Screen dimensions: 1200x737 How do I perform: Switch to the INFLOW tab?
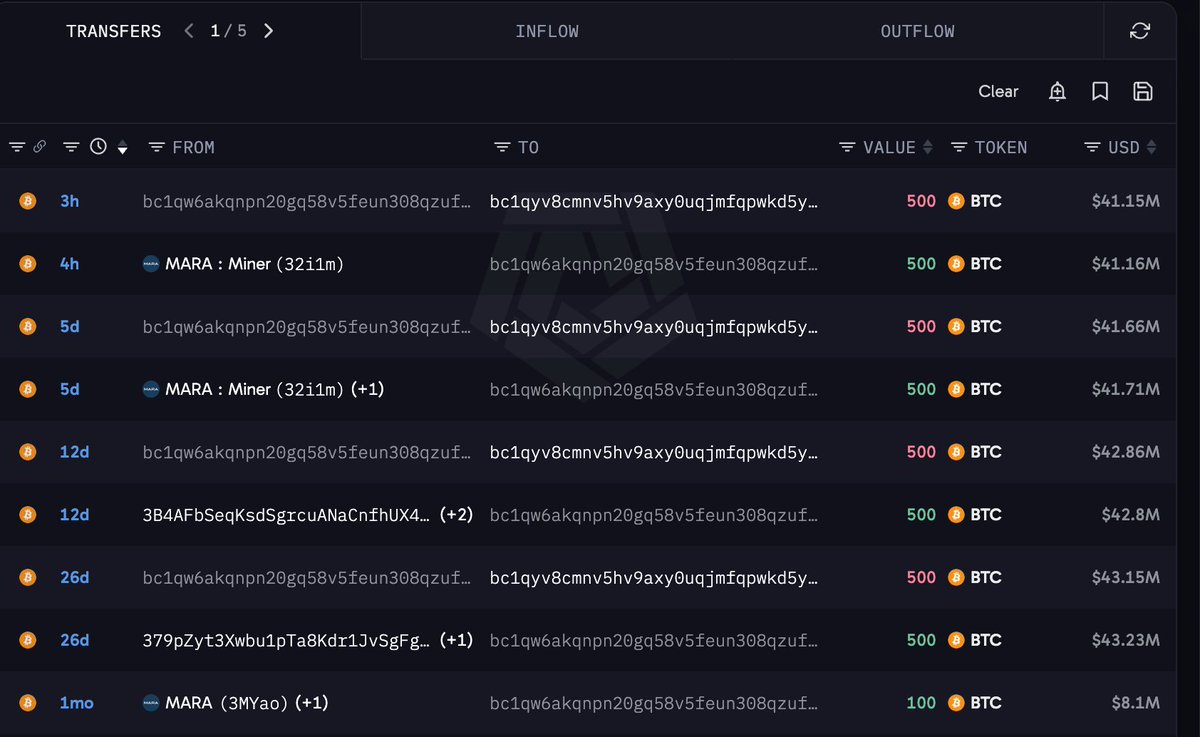tap(547, 31)
